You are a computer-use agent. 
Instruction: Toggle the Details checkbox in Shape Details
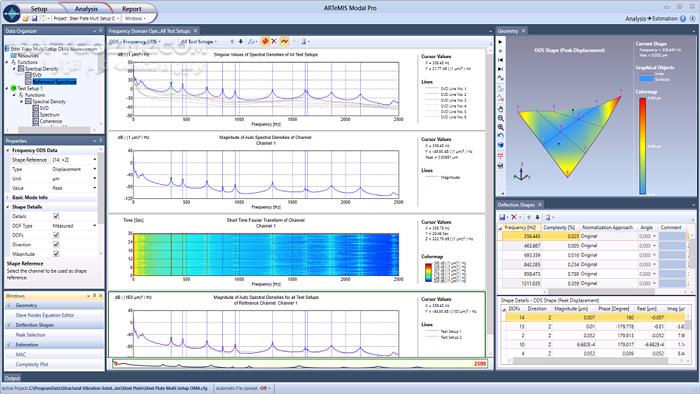tap(56, 216)
